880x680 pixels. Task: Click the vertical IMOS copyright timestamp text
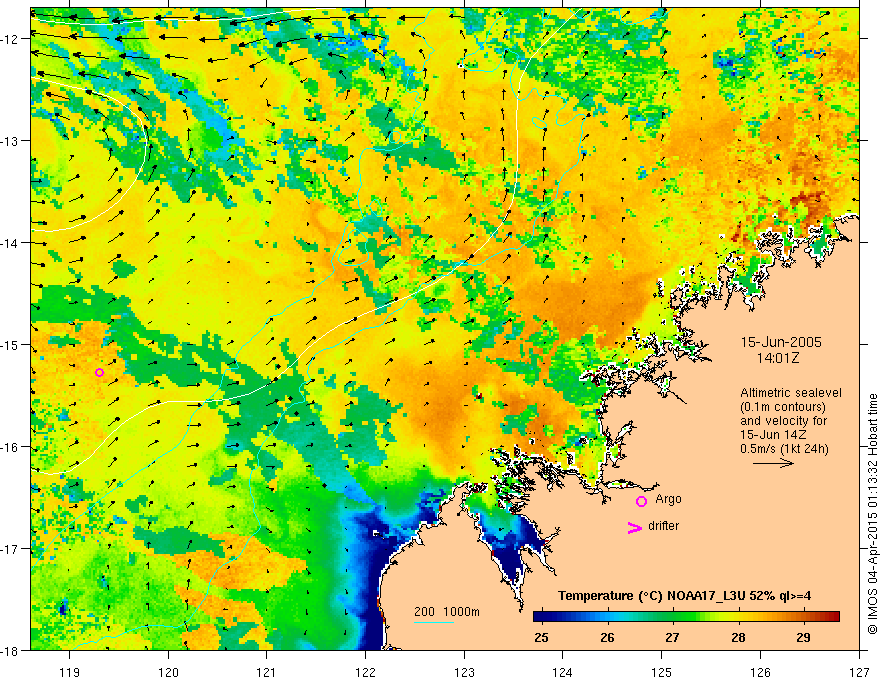(872, 514)
